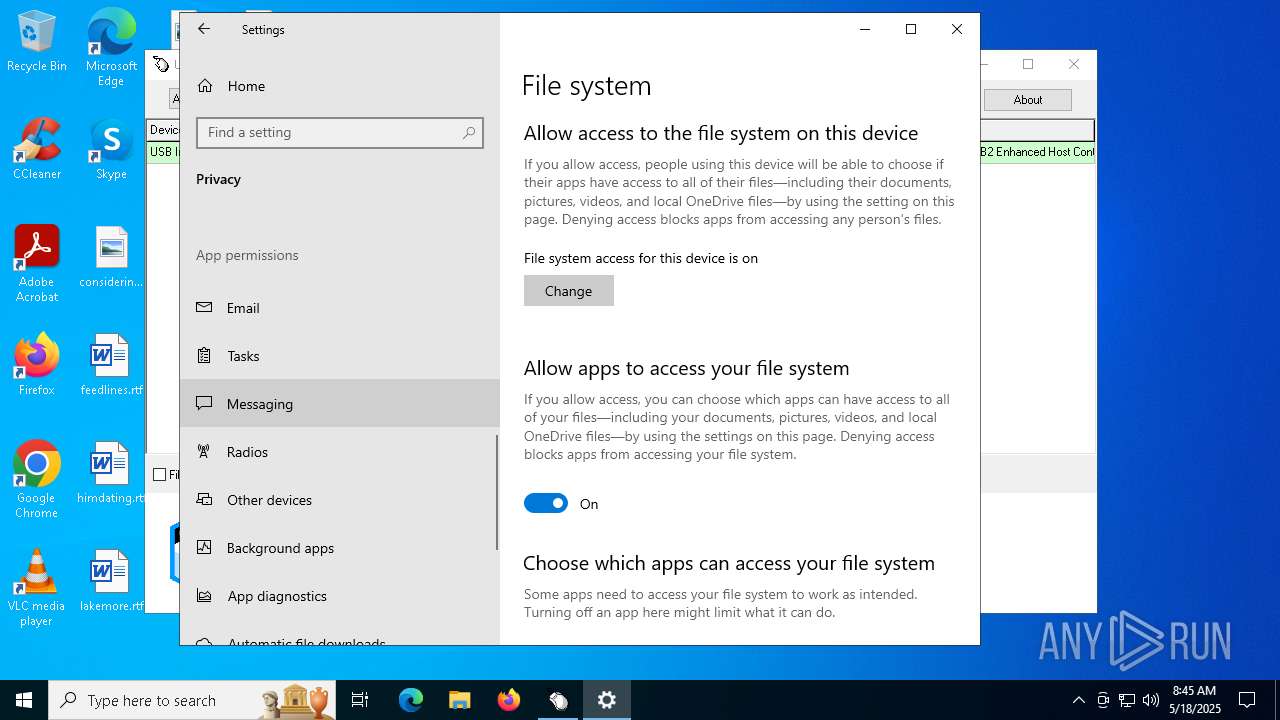Open himdating.rtf document on desktop
Image resolution: width=1280 pixels, height=720 pixels.
click(111, 474)
